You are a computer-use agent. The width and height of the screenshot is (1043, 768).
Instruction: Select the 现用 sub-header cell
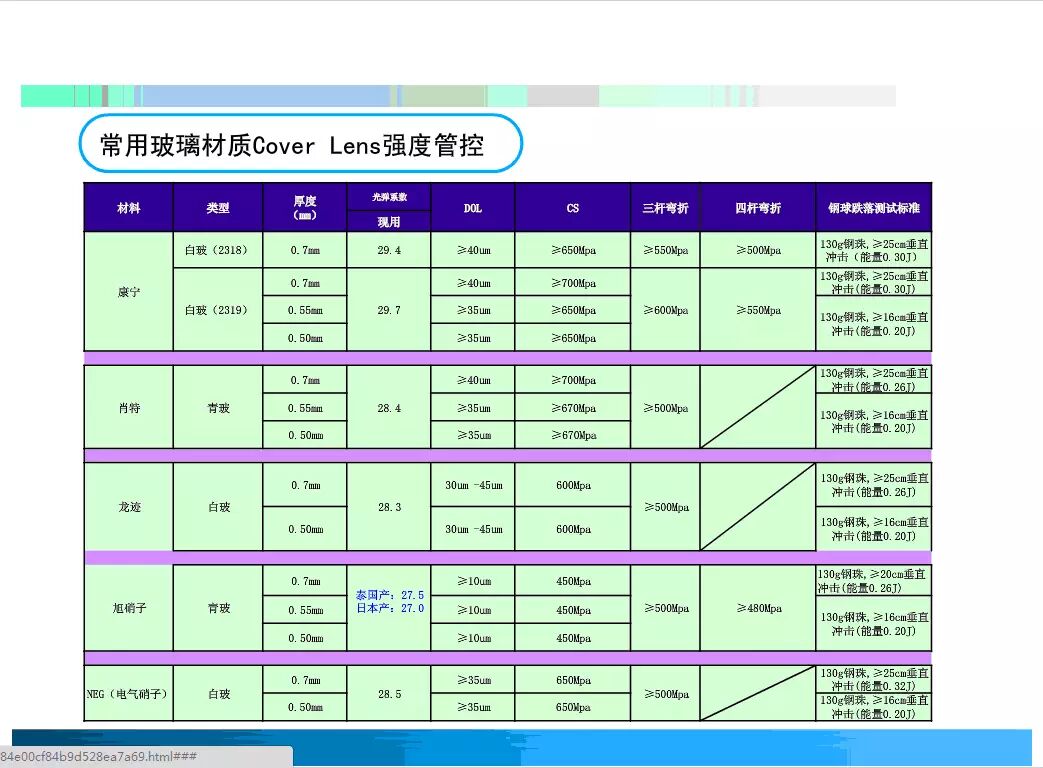[389, 221]
